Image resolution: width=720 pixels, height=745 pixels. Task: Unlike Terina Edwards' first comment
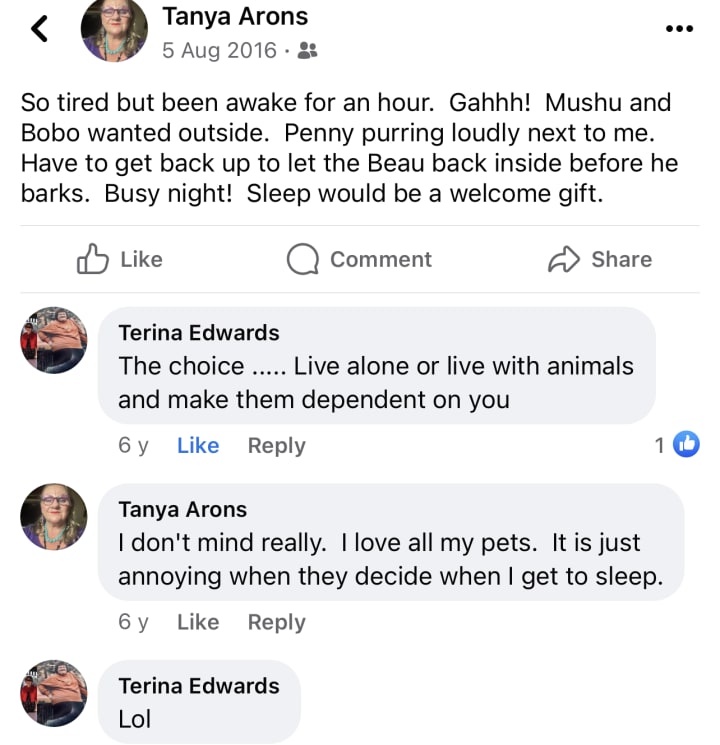coord(198,446)
